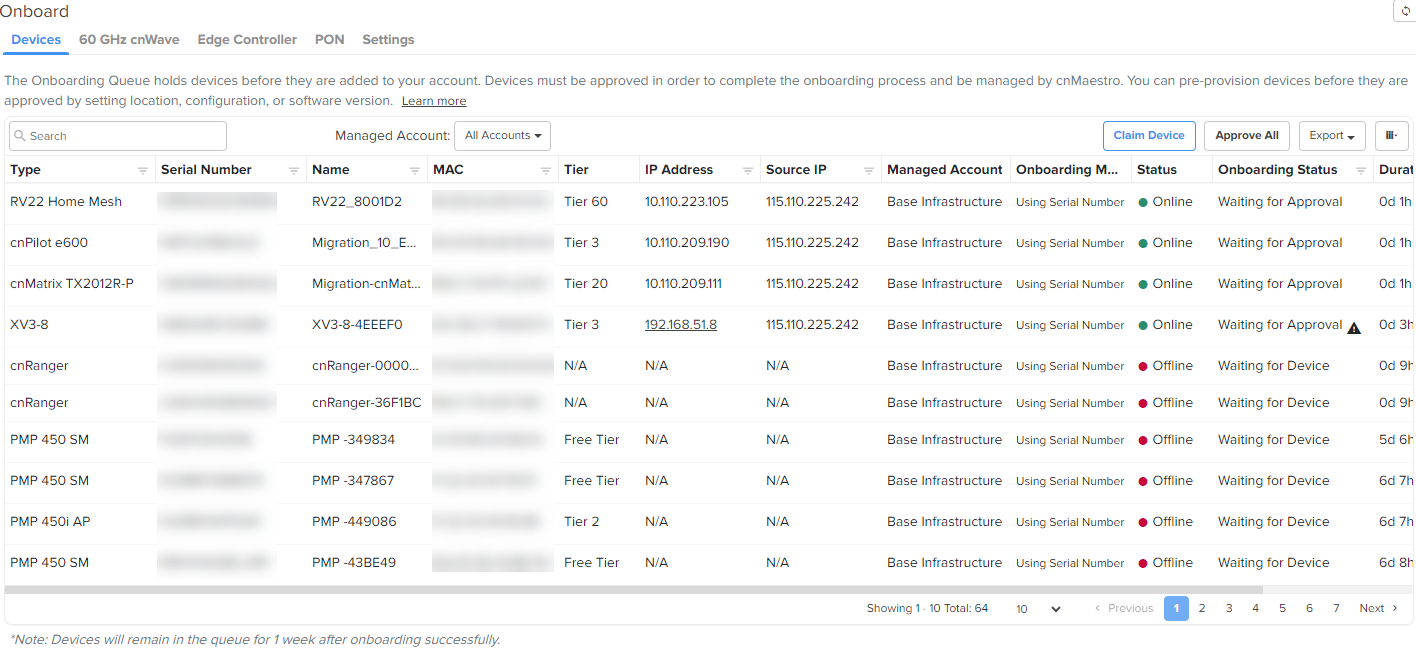
Task: Click IP address 10.110.209.111
Action: pyautogui.click(x=683, y=284)
